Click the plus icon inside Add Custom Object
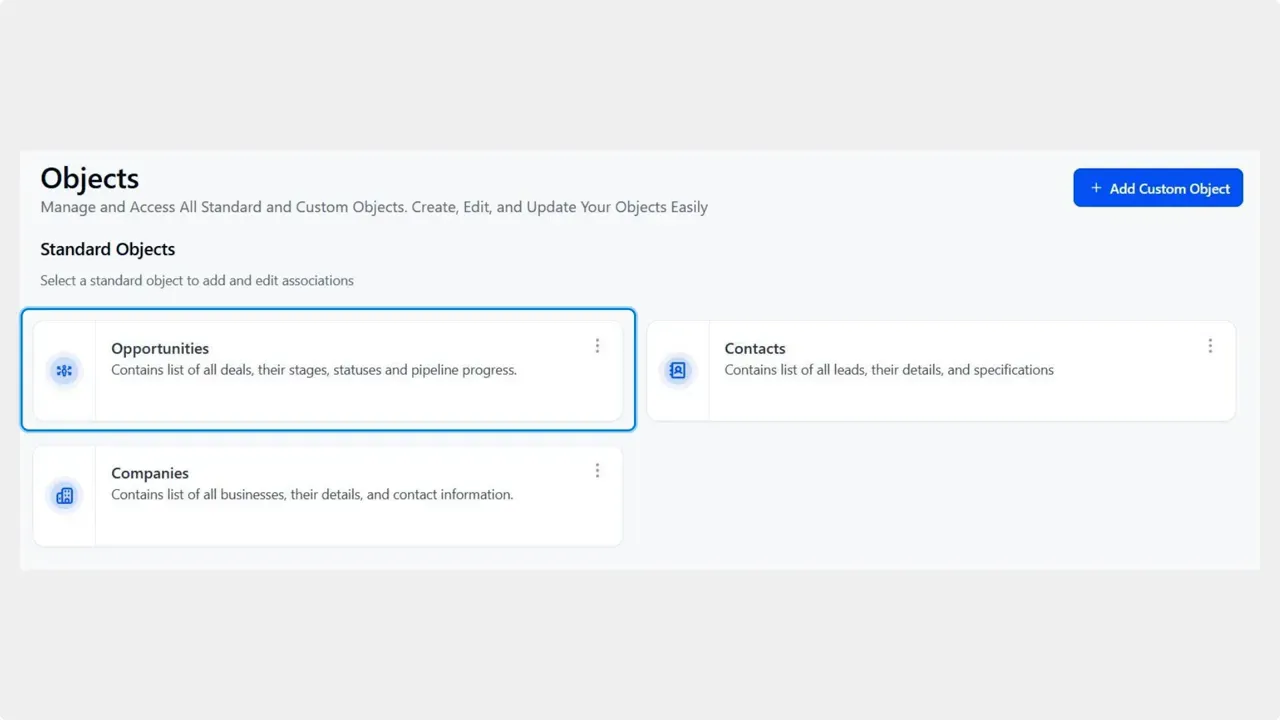1280x720 pixels. click(x=1094, y=187)
